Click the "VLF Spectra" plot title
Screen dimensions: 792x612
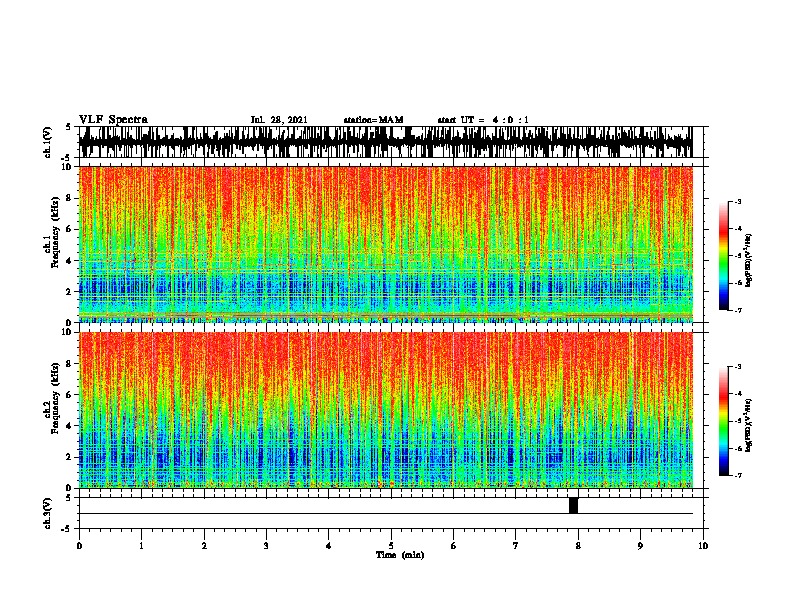[x=113, y=120]
